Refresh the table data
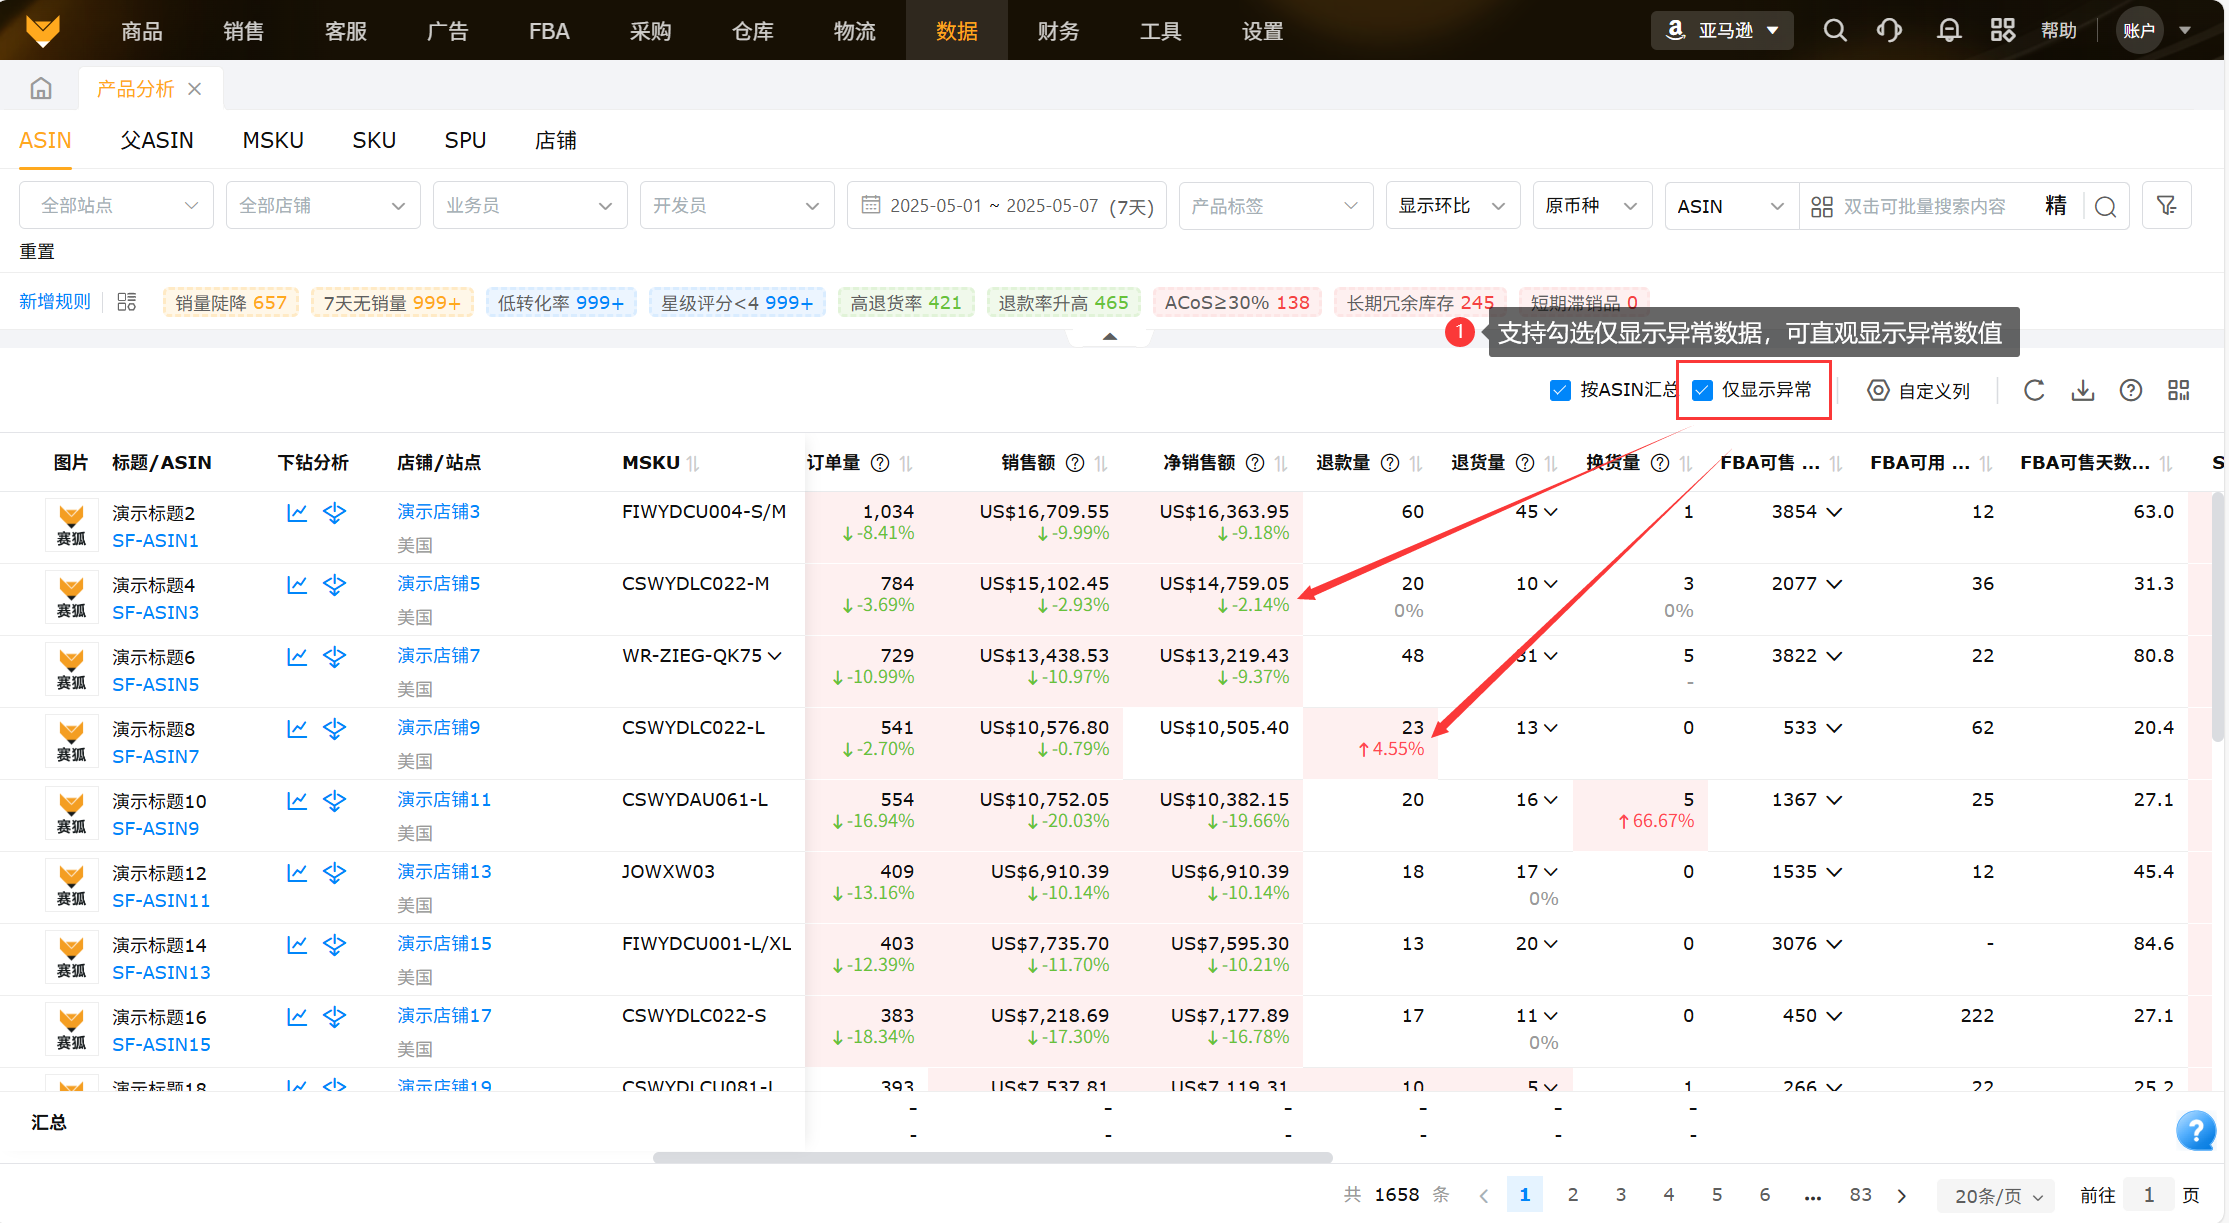The width and height of the screenshot is (2229, 1223). coord(2034,390)
